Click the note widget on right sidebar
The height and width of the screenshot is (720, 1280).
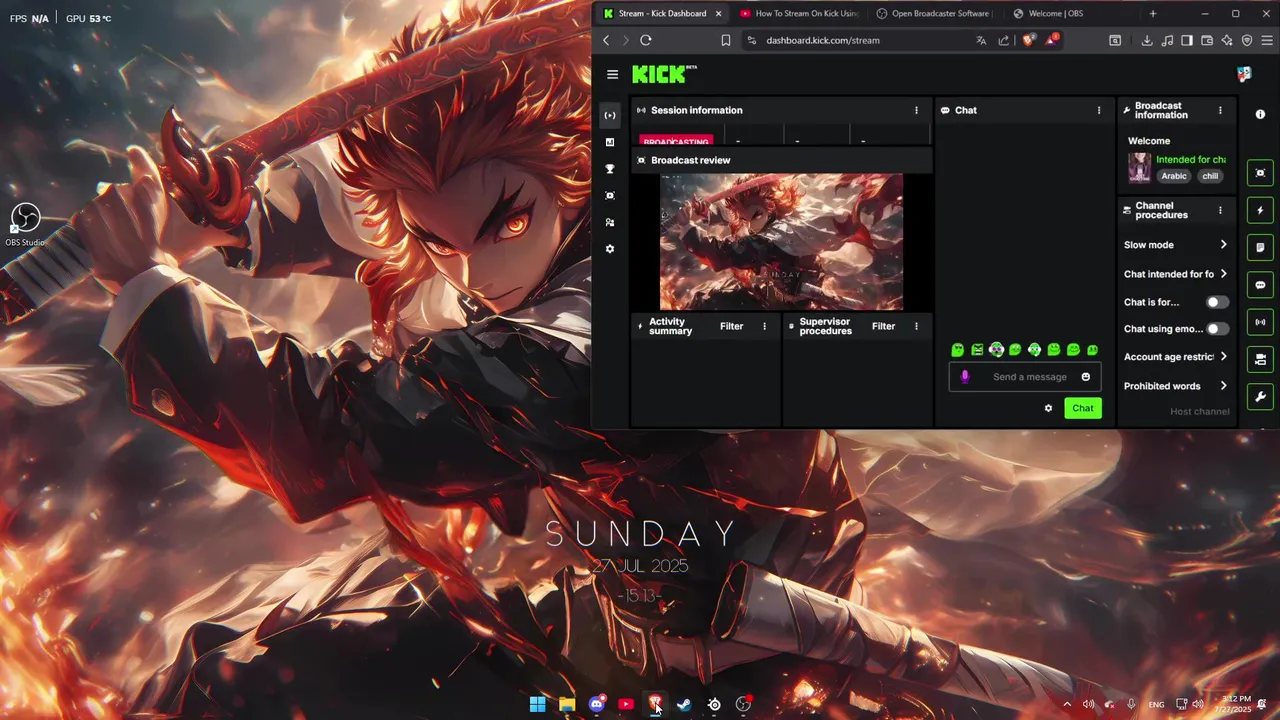1260,247
